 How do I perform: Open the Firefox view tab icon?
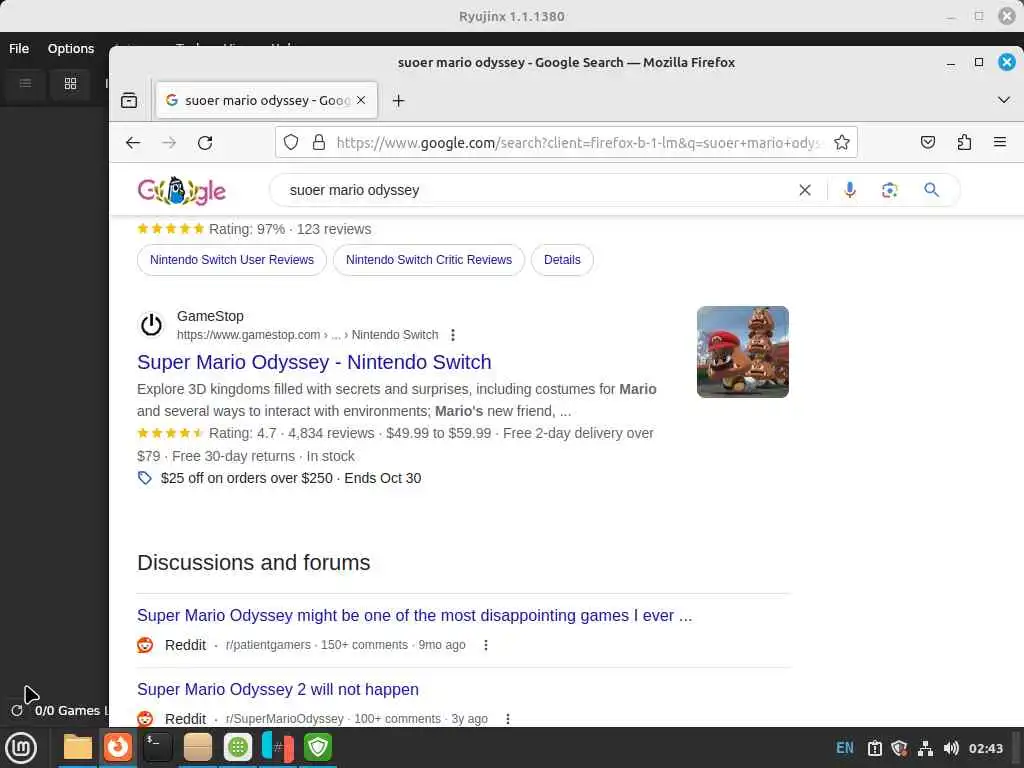129,101
